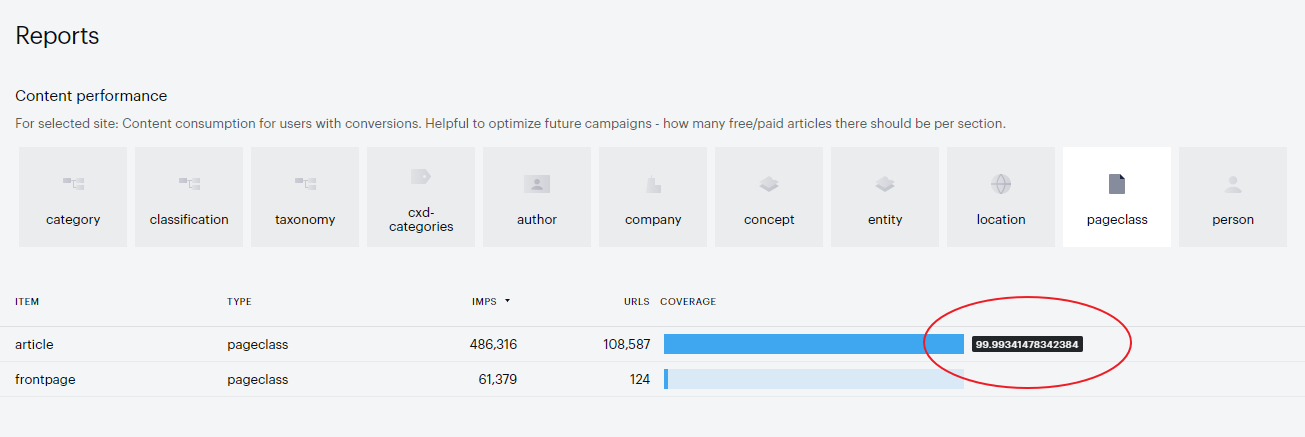Open the location globe tile
Image resolution: width=1305 pixels, height=437 pixels.
(1001, 197)
